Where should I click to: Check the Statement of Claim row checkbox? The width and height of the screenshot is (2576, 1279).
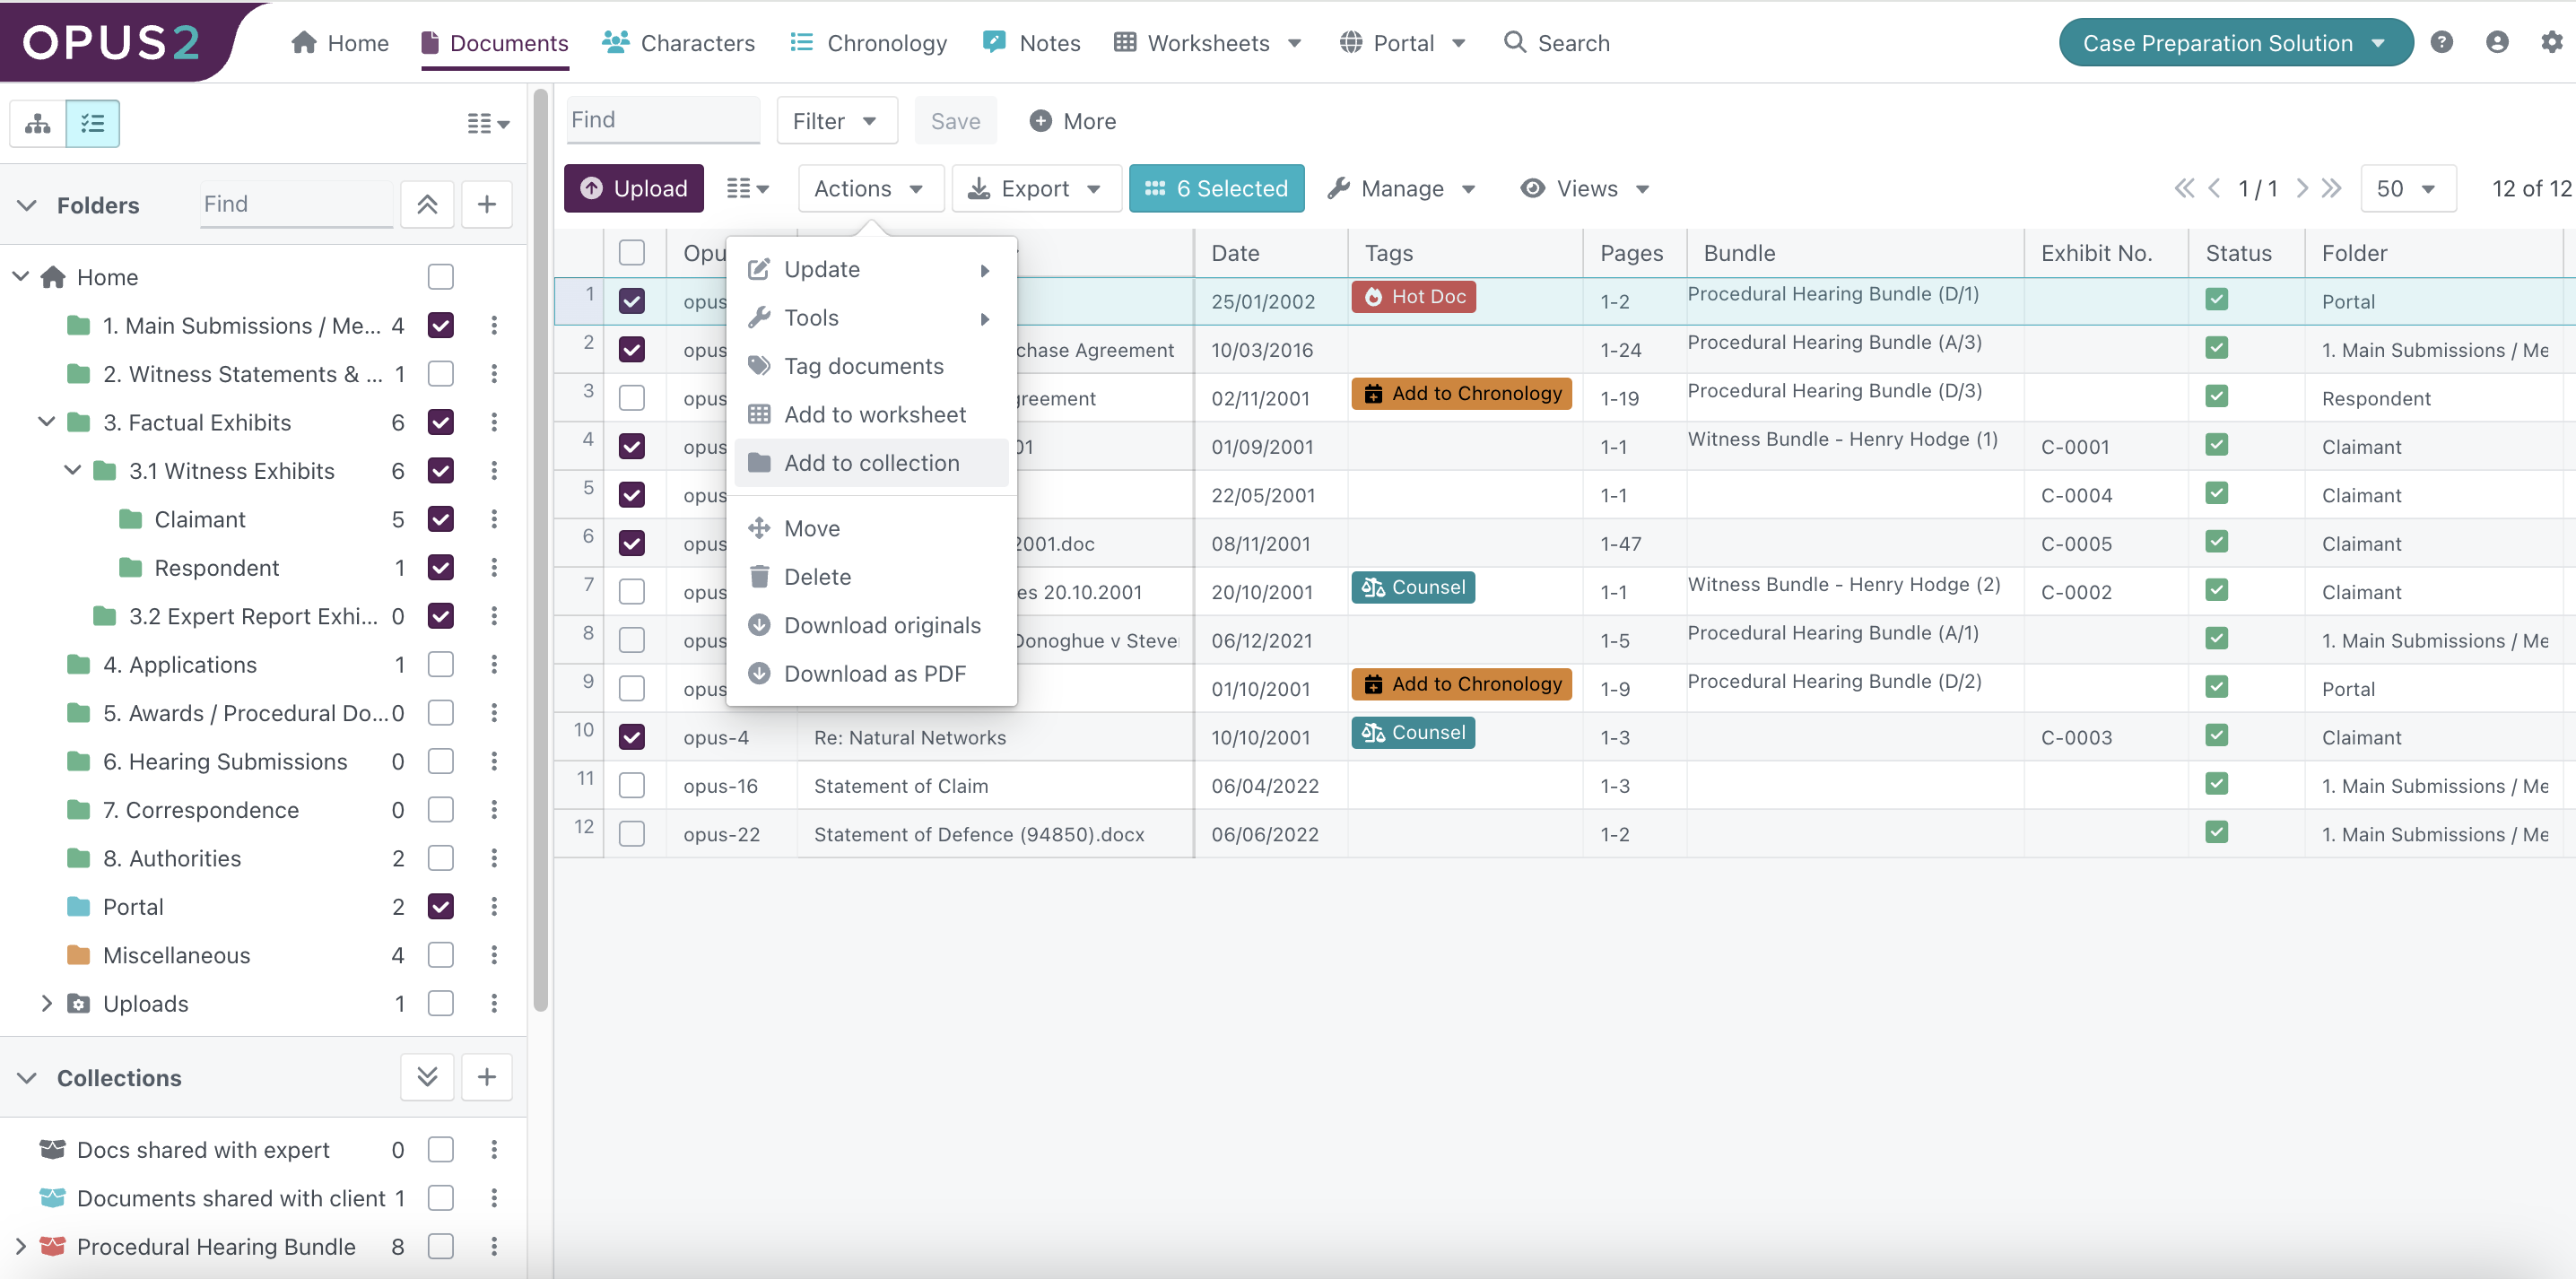pyautogui.click(x=631, y=786)
